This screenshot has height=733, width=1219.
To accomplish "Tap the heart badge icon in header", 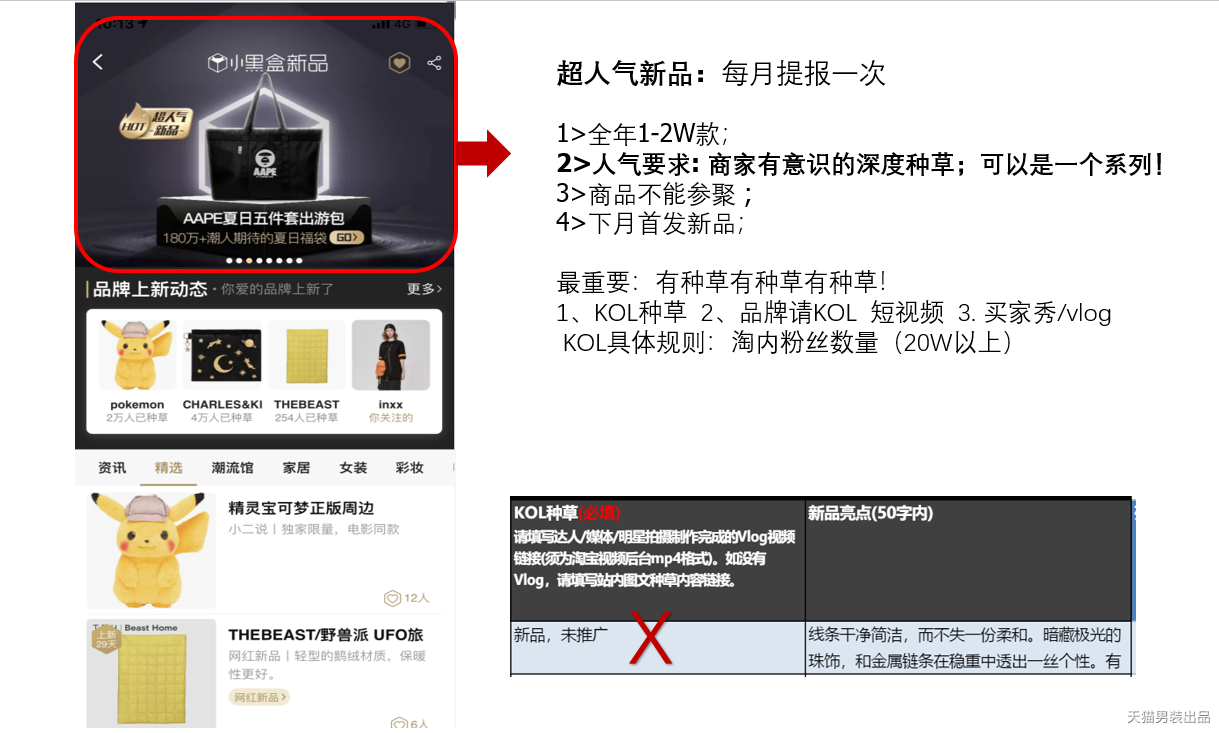I will pos(399,63).
